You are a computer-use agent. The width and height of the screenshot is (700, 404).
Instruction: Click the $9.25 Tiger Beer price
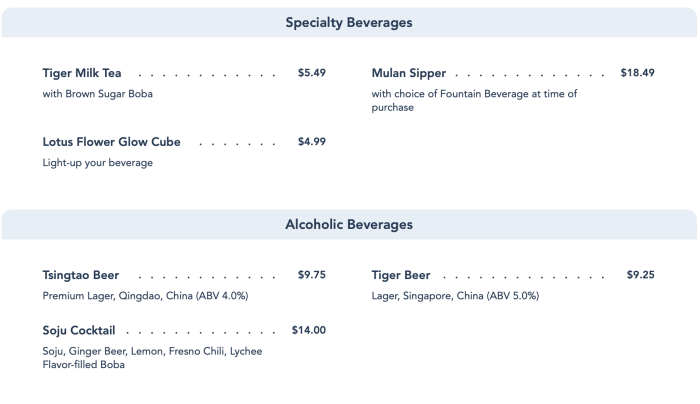tap(640, 275)
